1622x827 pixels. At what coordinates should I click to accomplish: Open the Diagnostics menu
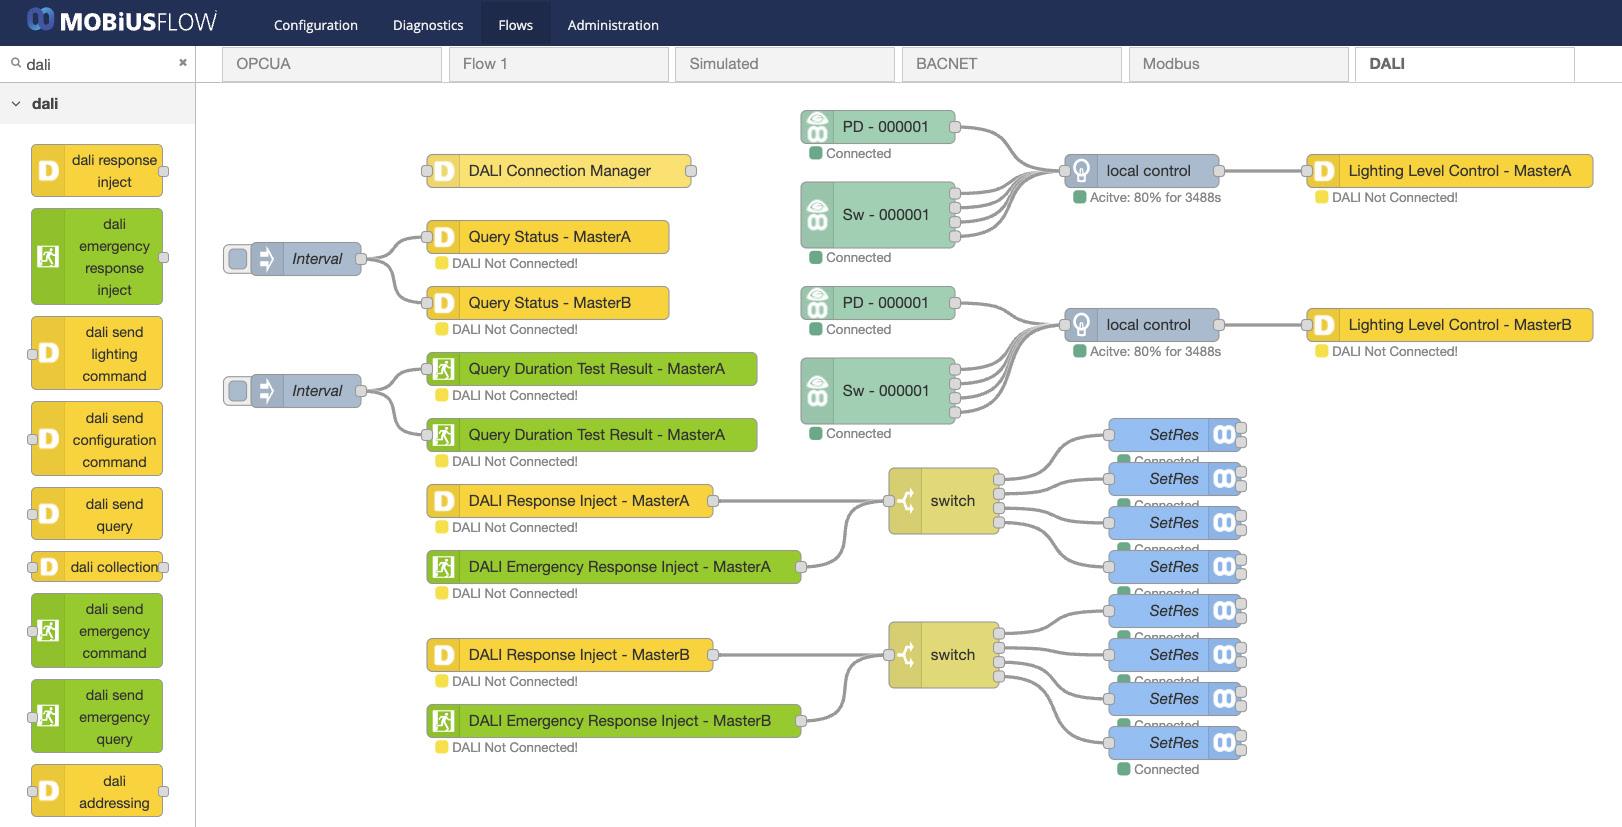(428, 25)
